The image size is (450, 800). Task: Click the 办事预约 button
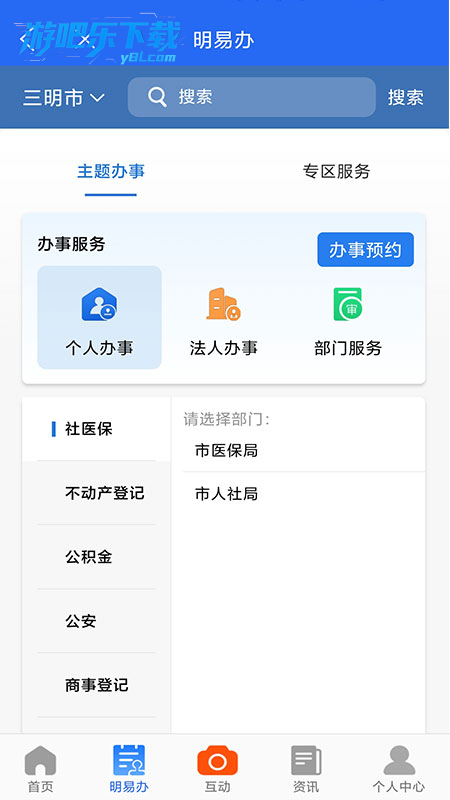tap(365, 249)
